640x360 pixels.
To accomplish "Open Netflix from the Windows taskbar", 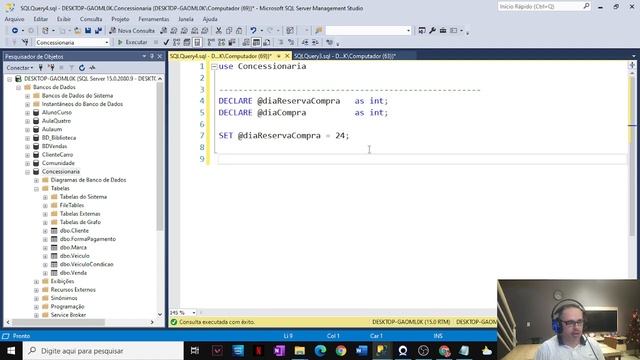I will point(258,351).
